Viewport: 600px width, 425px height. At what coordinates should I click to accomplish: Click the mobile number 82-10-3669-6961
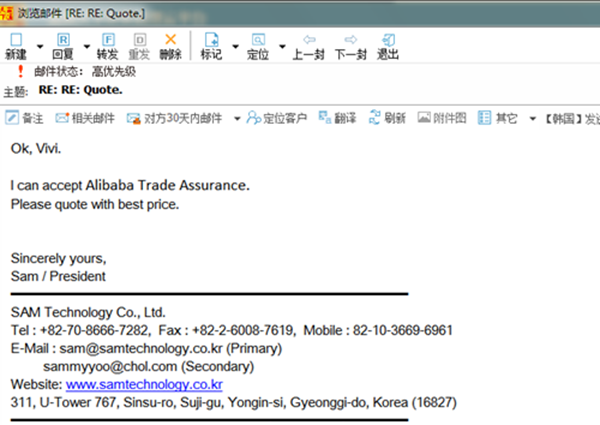[403, 330]
